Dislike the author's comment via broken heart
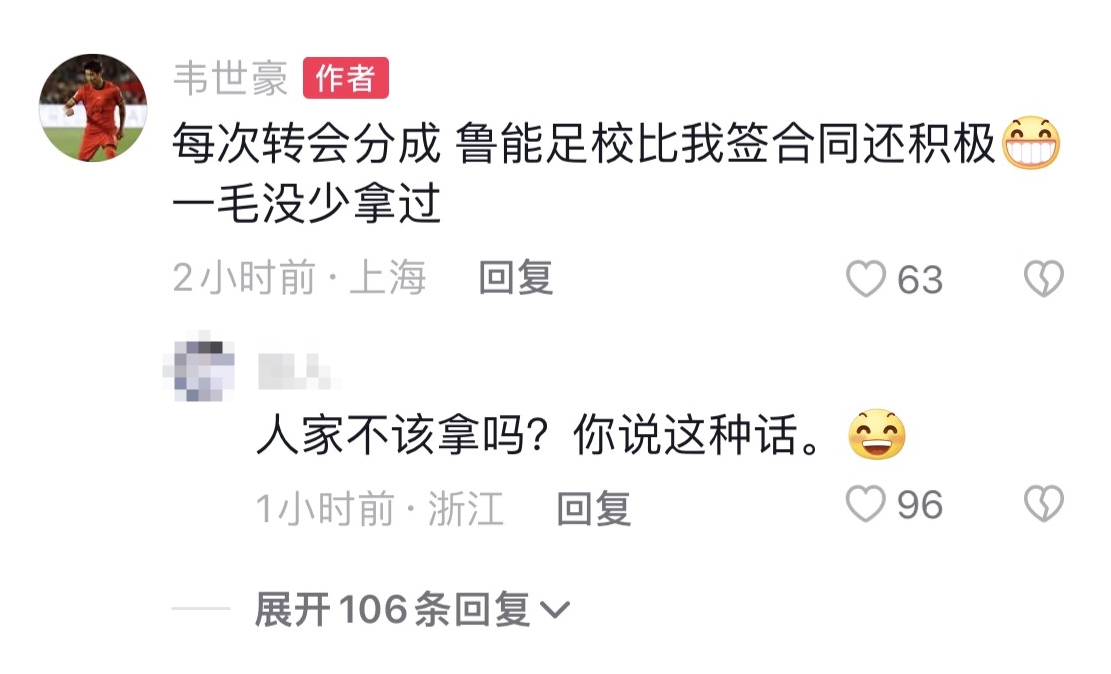The image size is (1111, 674). [x=1045, y=280]
